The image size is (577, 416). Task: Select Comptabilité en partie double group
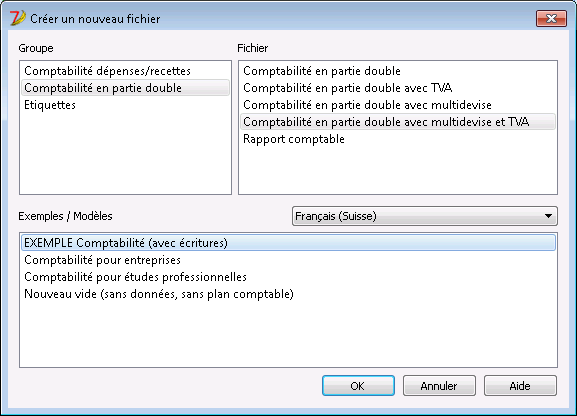tap(125, 88)
